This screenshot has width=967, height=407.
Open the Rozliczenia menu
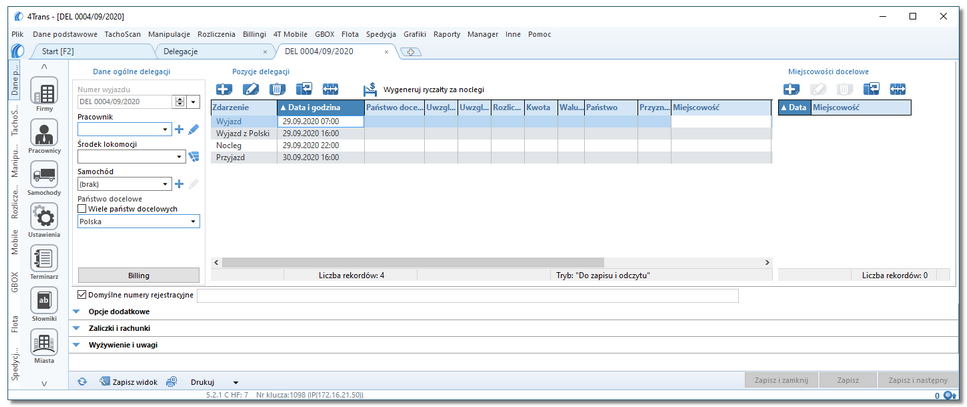tap(217, 35)
